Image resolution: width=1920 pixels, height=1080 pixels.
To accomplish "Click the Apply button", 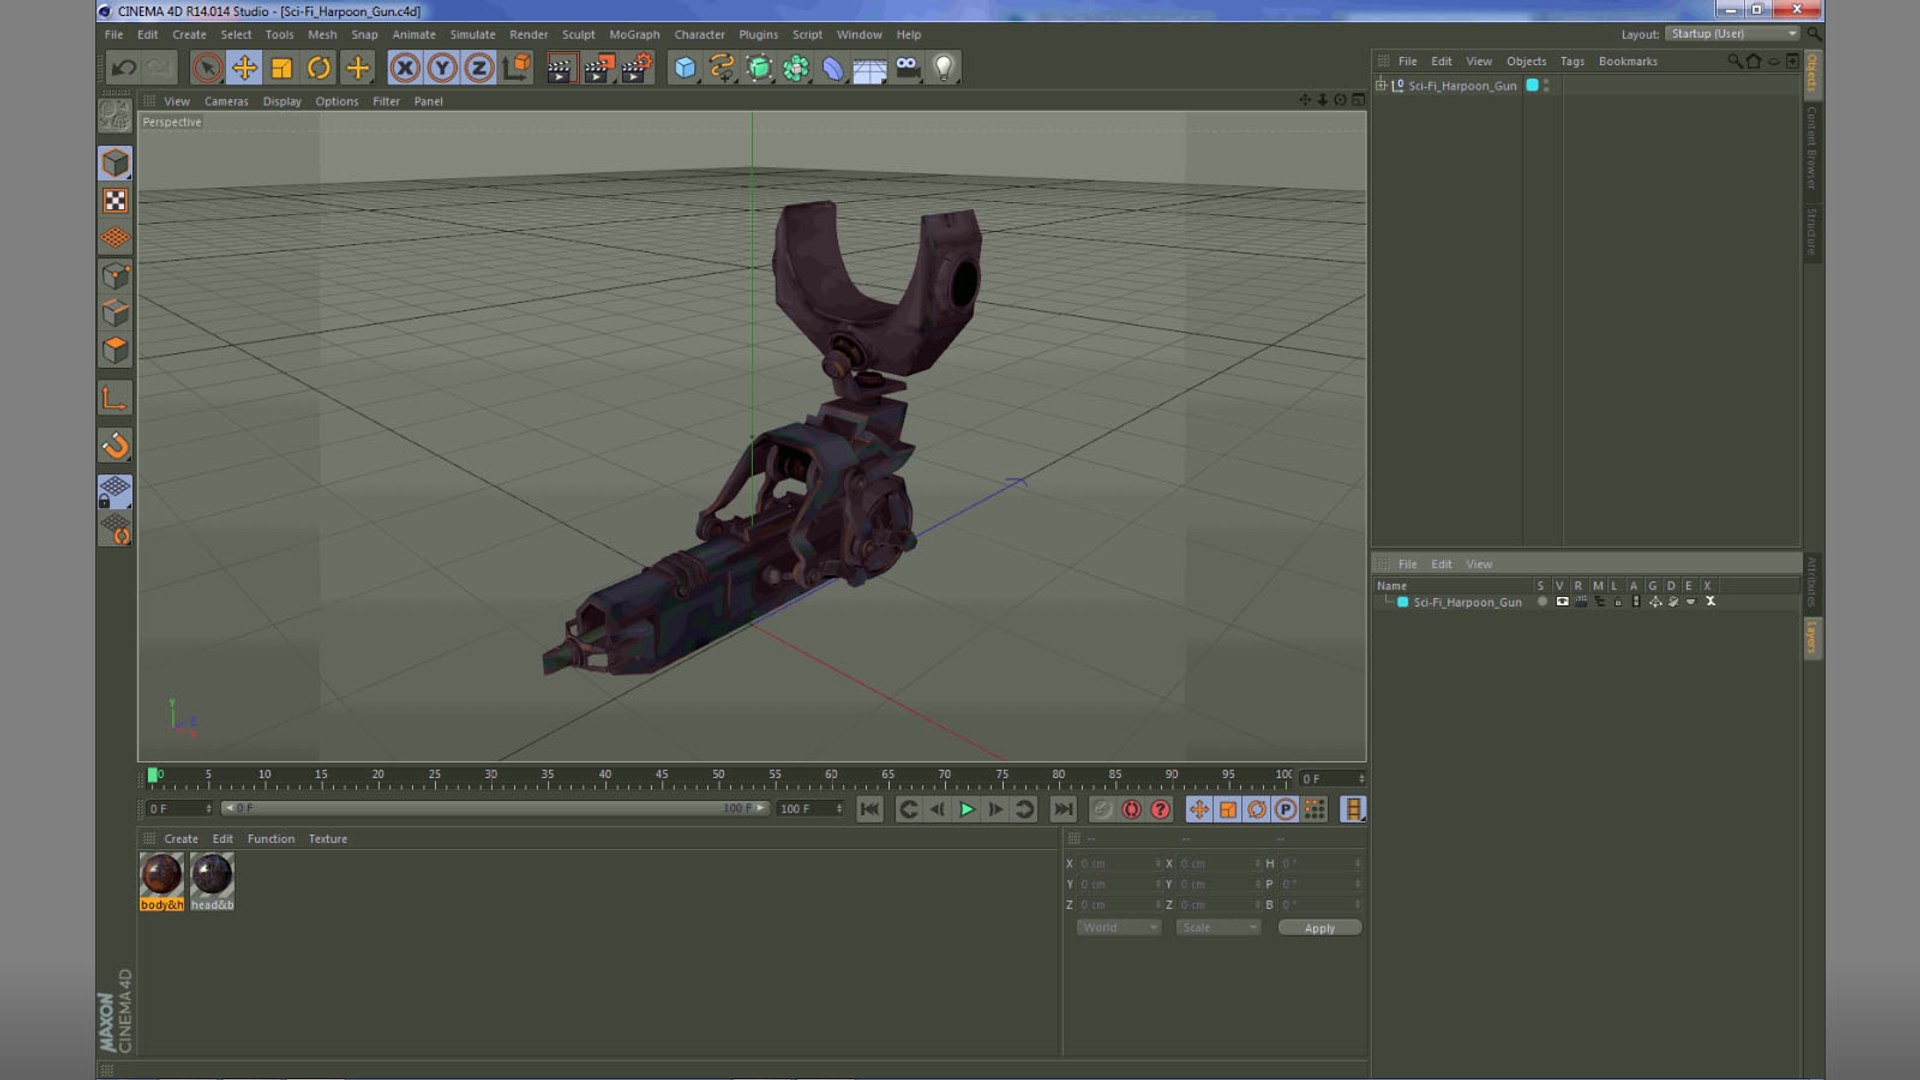I will [1320, 928].
